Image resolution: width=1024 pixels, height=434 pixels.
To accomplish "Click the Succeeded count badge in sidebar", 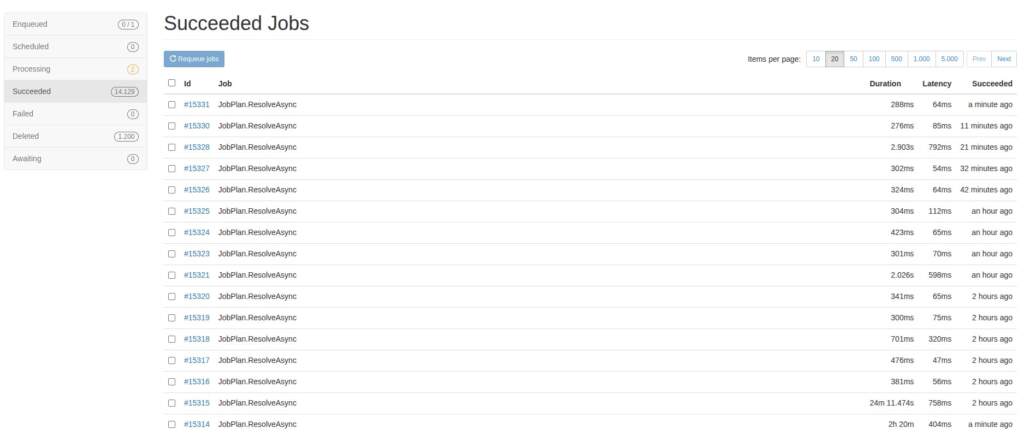I will tap(125, 91).
